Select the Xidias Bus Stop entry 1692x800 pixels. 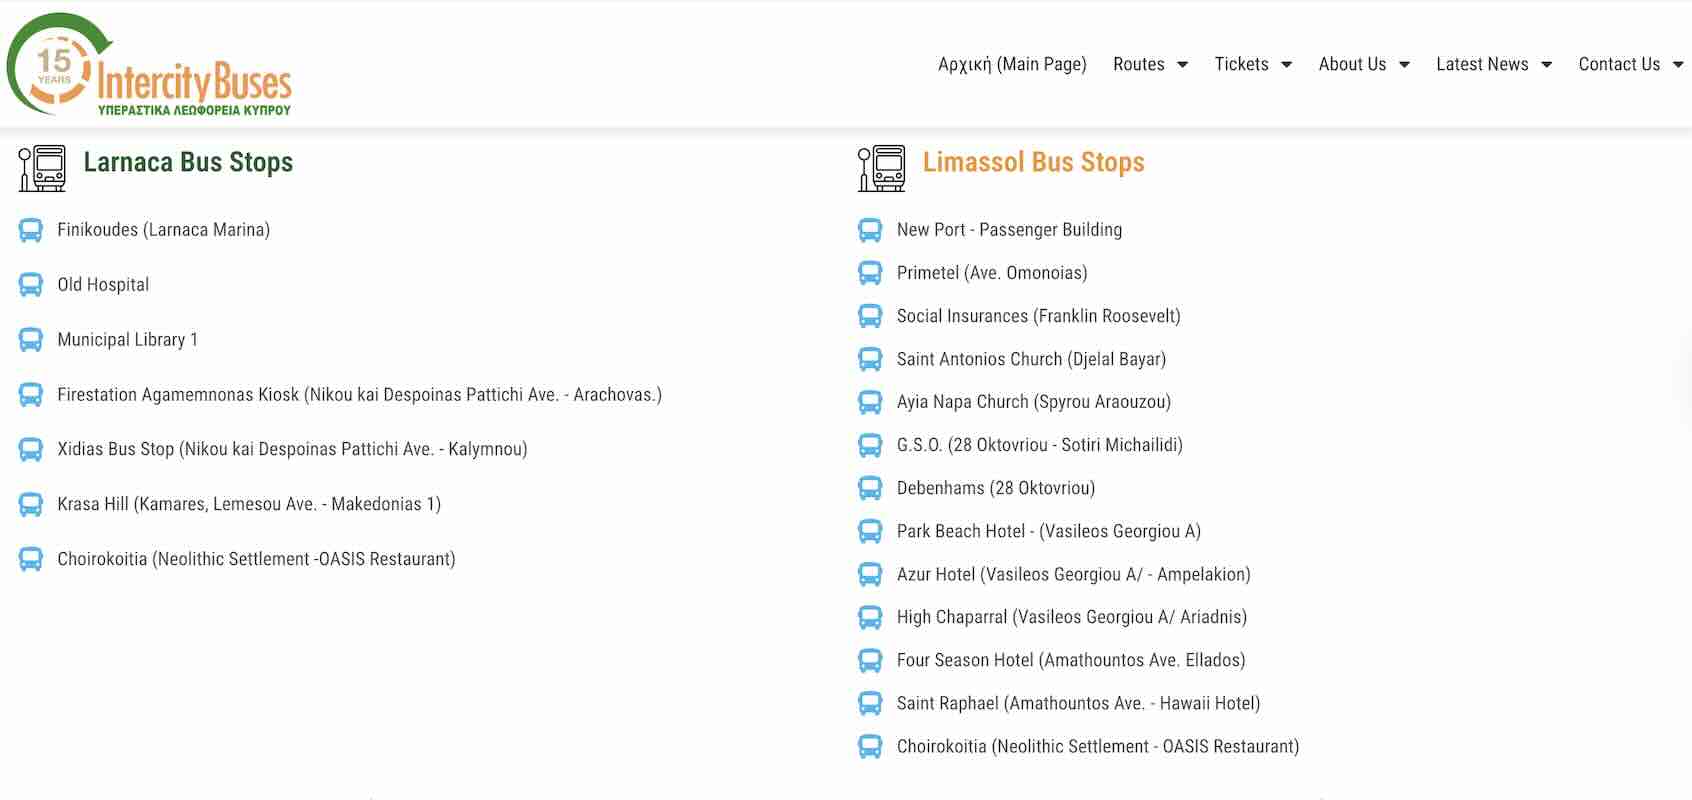pyautogui.click(x=291, y=449)
